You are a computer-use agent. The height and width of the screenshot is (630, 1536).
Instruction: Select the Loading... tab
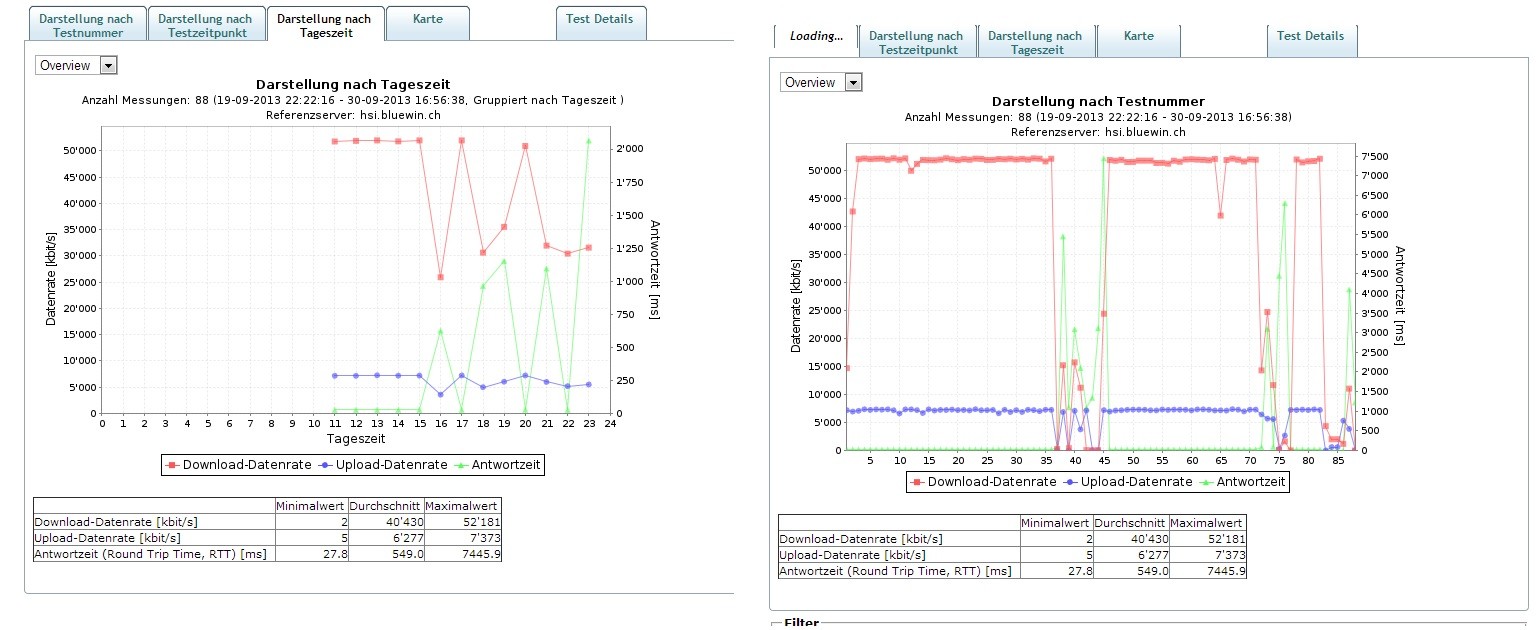pyautogui.click(x=816, y=36)
